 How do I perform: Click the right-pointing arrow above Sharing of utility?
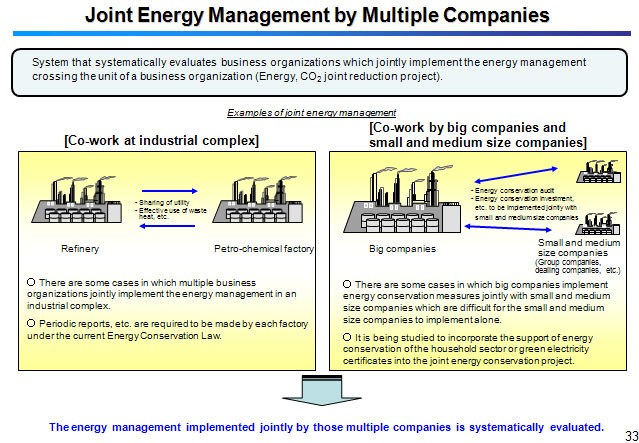click(x=170, y=191)
